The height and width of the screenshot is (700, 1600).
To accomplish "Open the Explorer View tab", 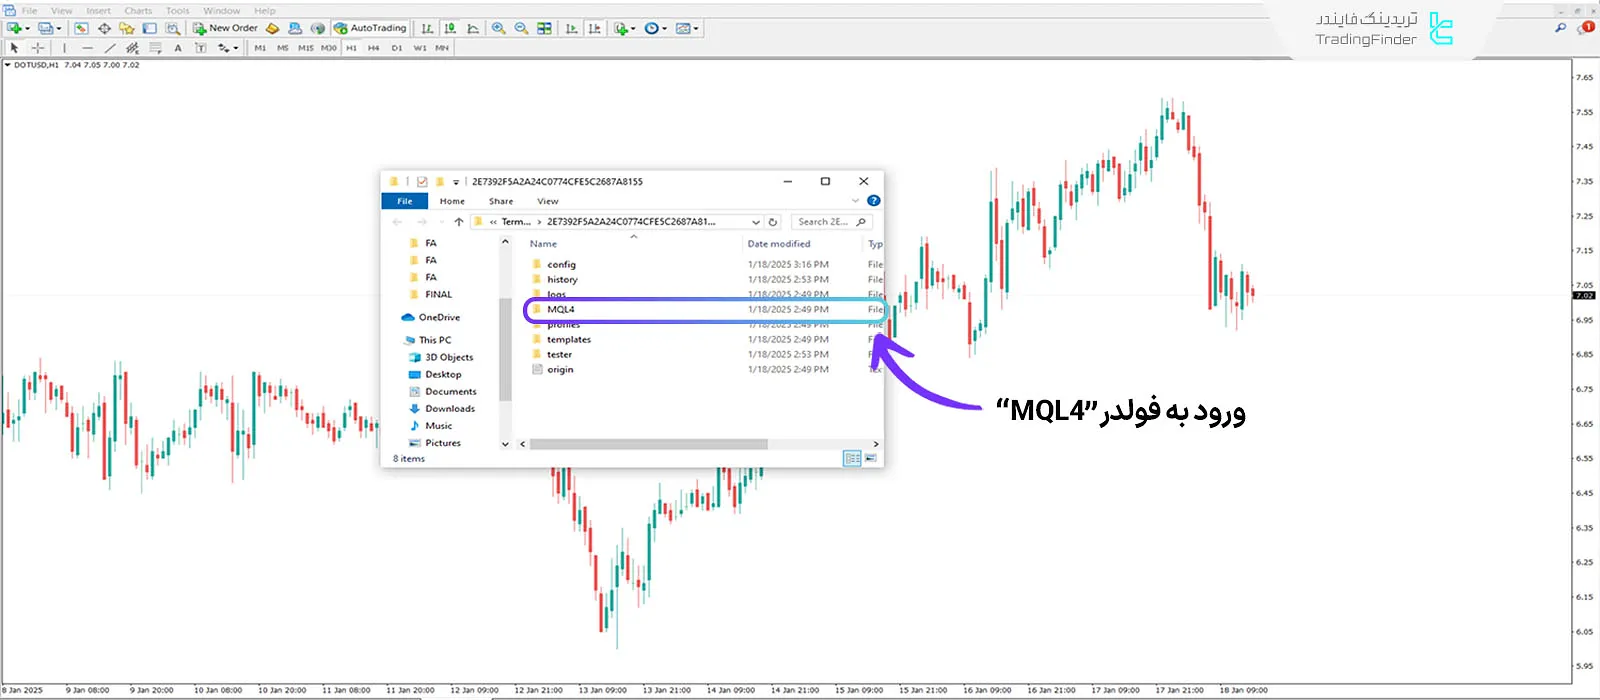I will coord(548,201).
